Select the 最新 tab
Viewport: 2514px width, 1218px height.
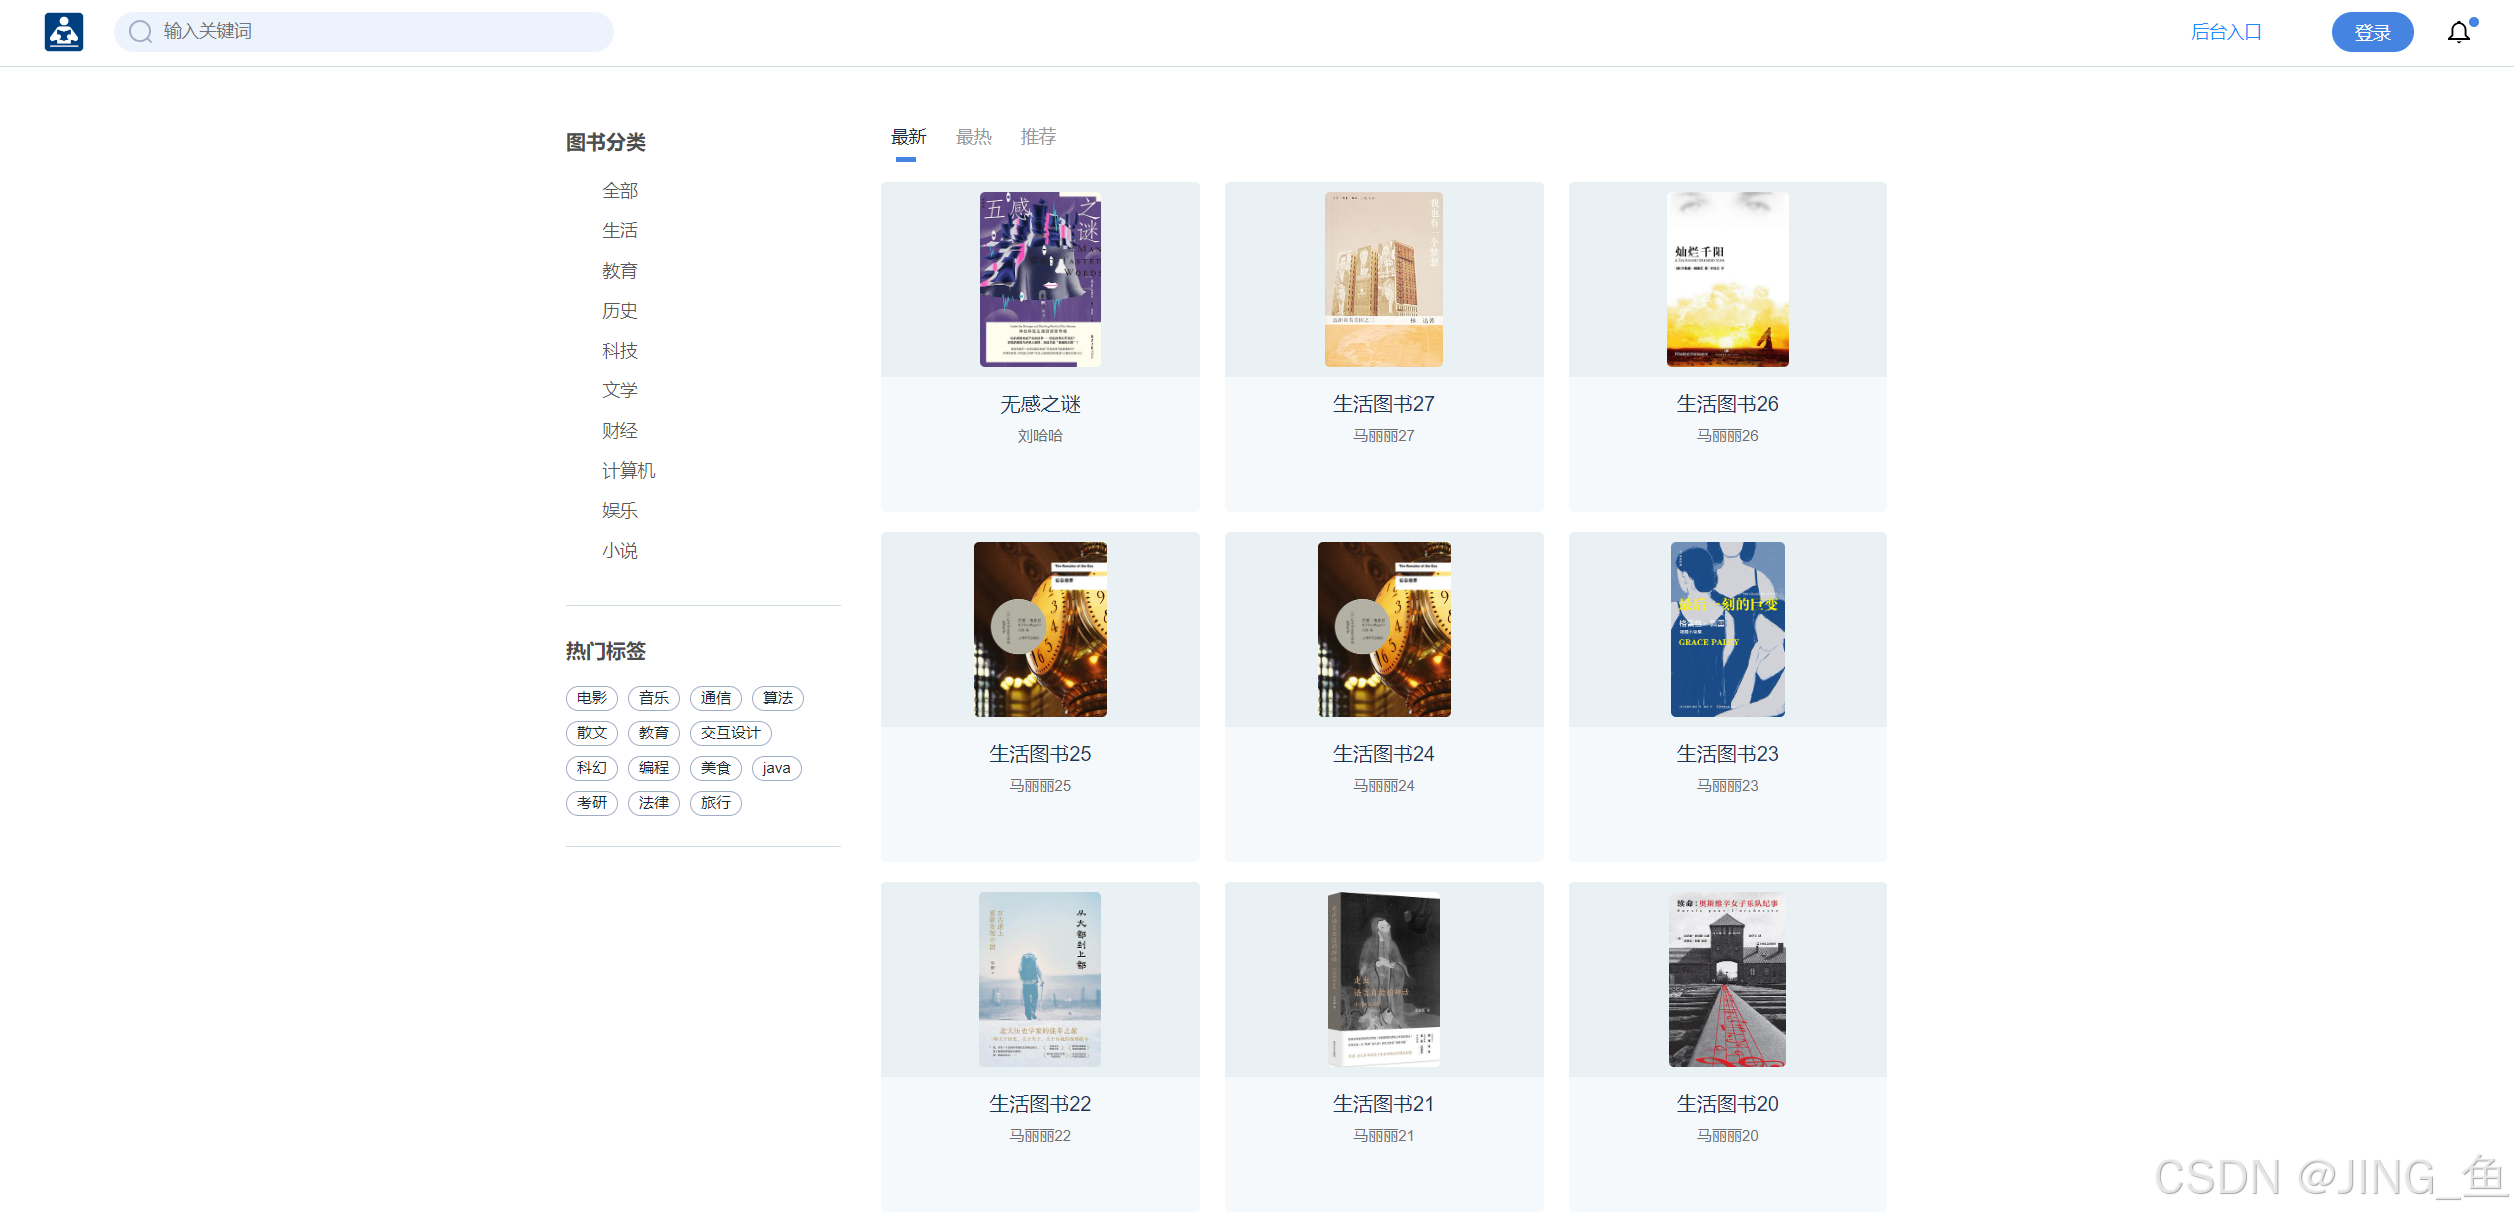[908, 137]
